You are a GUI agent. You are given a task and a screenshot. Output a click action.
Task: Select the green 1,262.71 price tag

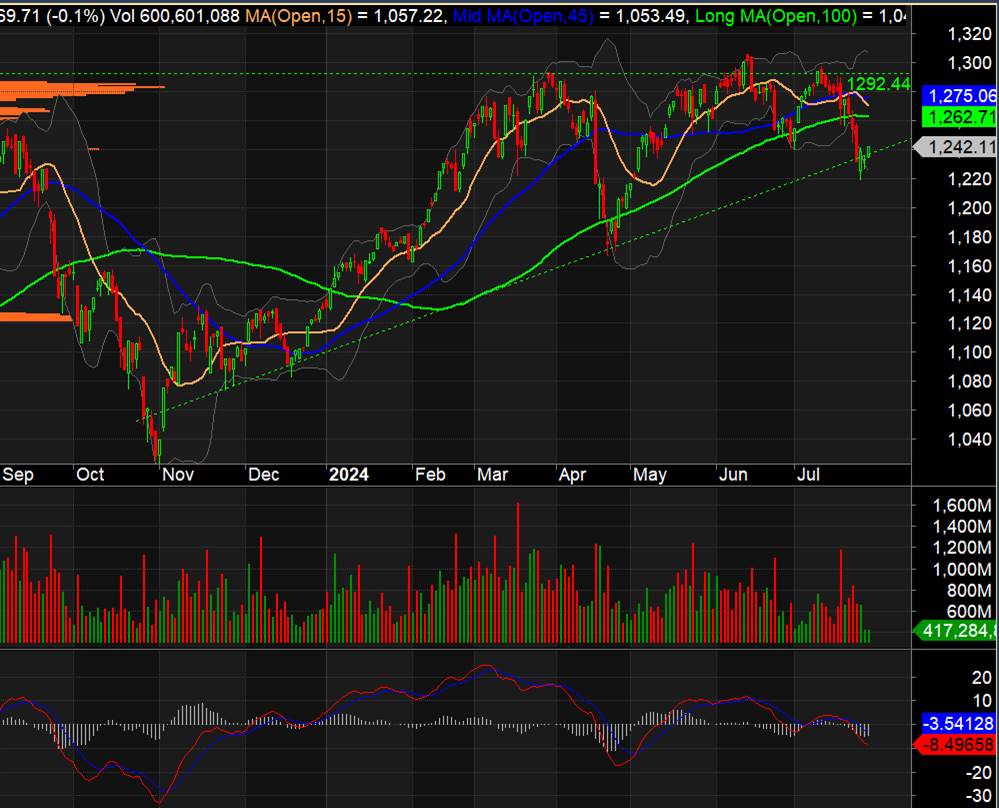pyautogui.click(x=959, y=117)
